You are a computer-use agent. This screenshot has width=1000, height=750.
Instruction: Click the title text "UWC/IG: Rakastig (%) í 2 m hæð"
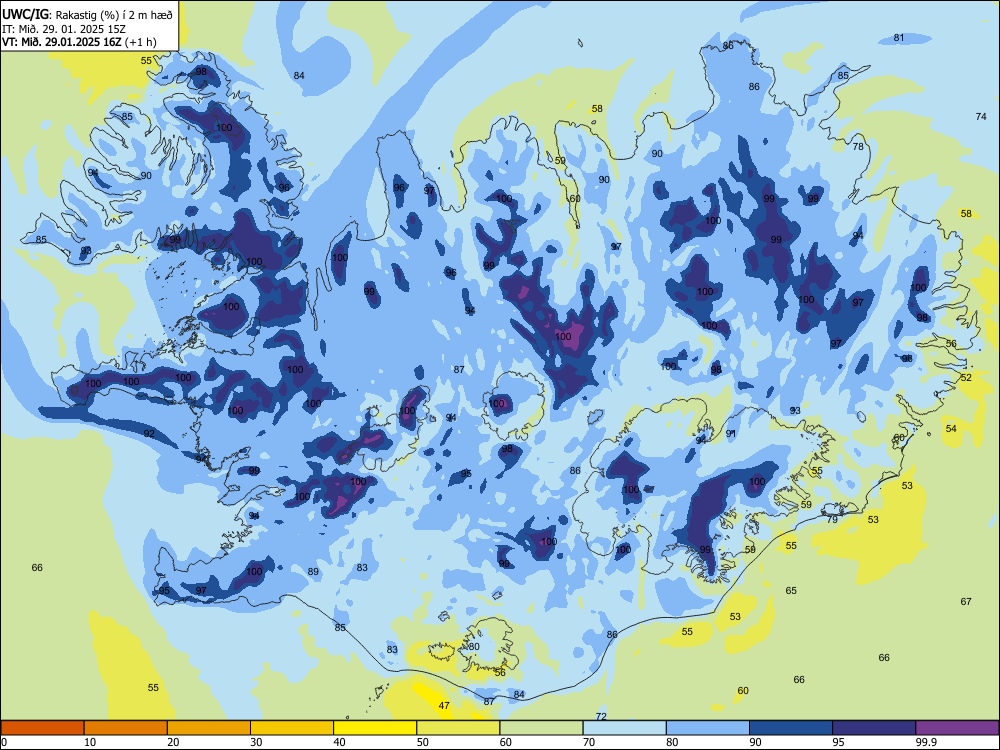point(87,14)
